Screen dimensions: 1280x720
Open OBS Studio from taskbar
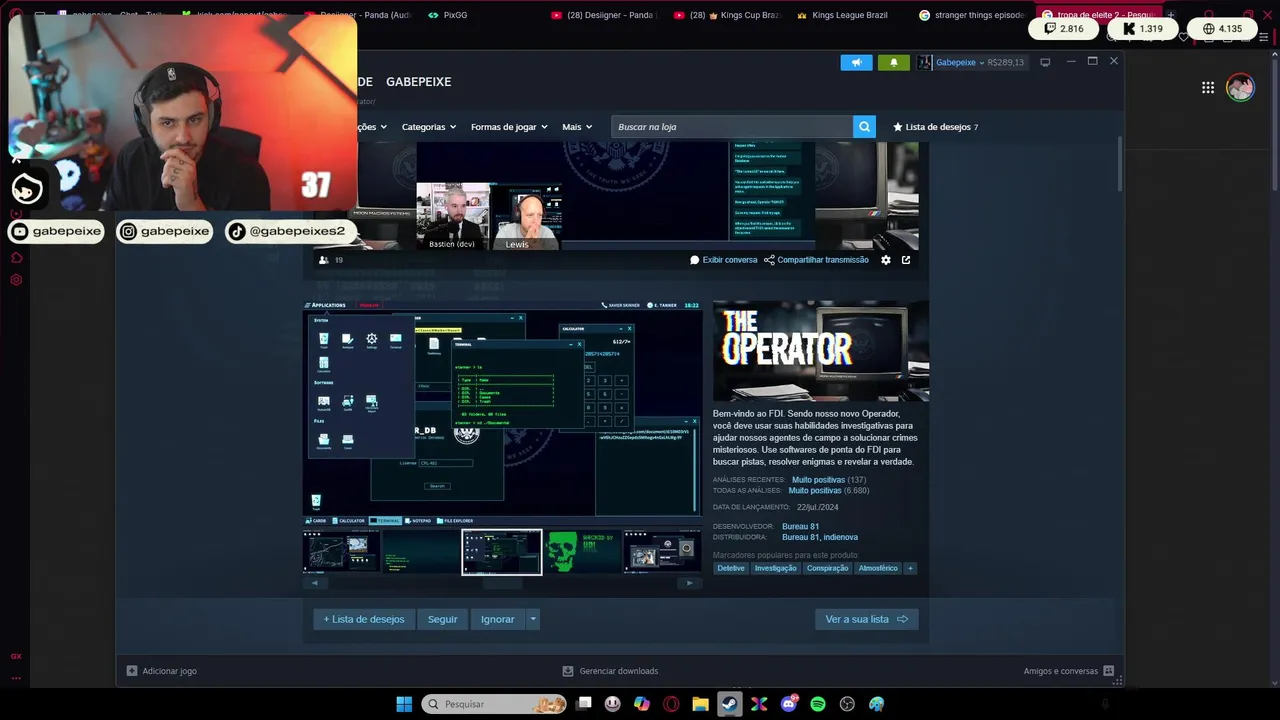pos(847,704)
